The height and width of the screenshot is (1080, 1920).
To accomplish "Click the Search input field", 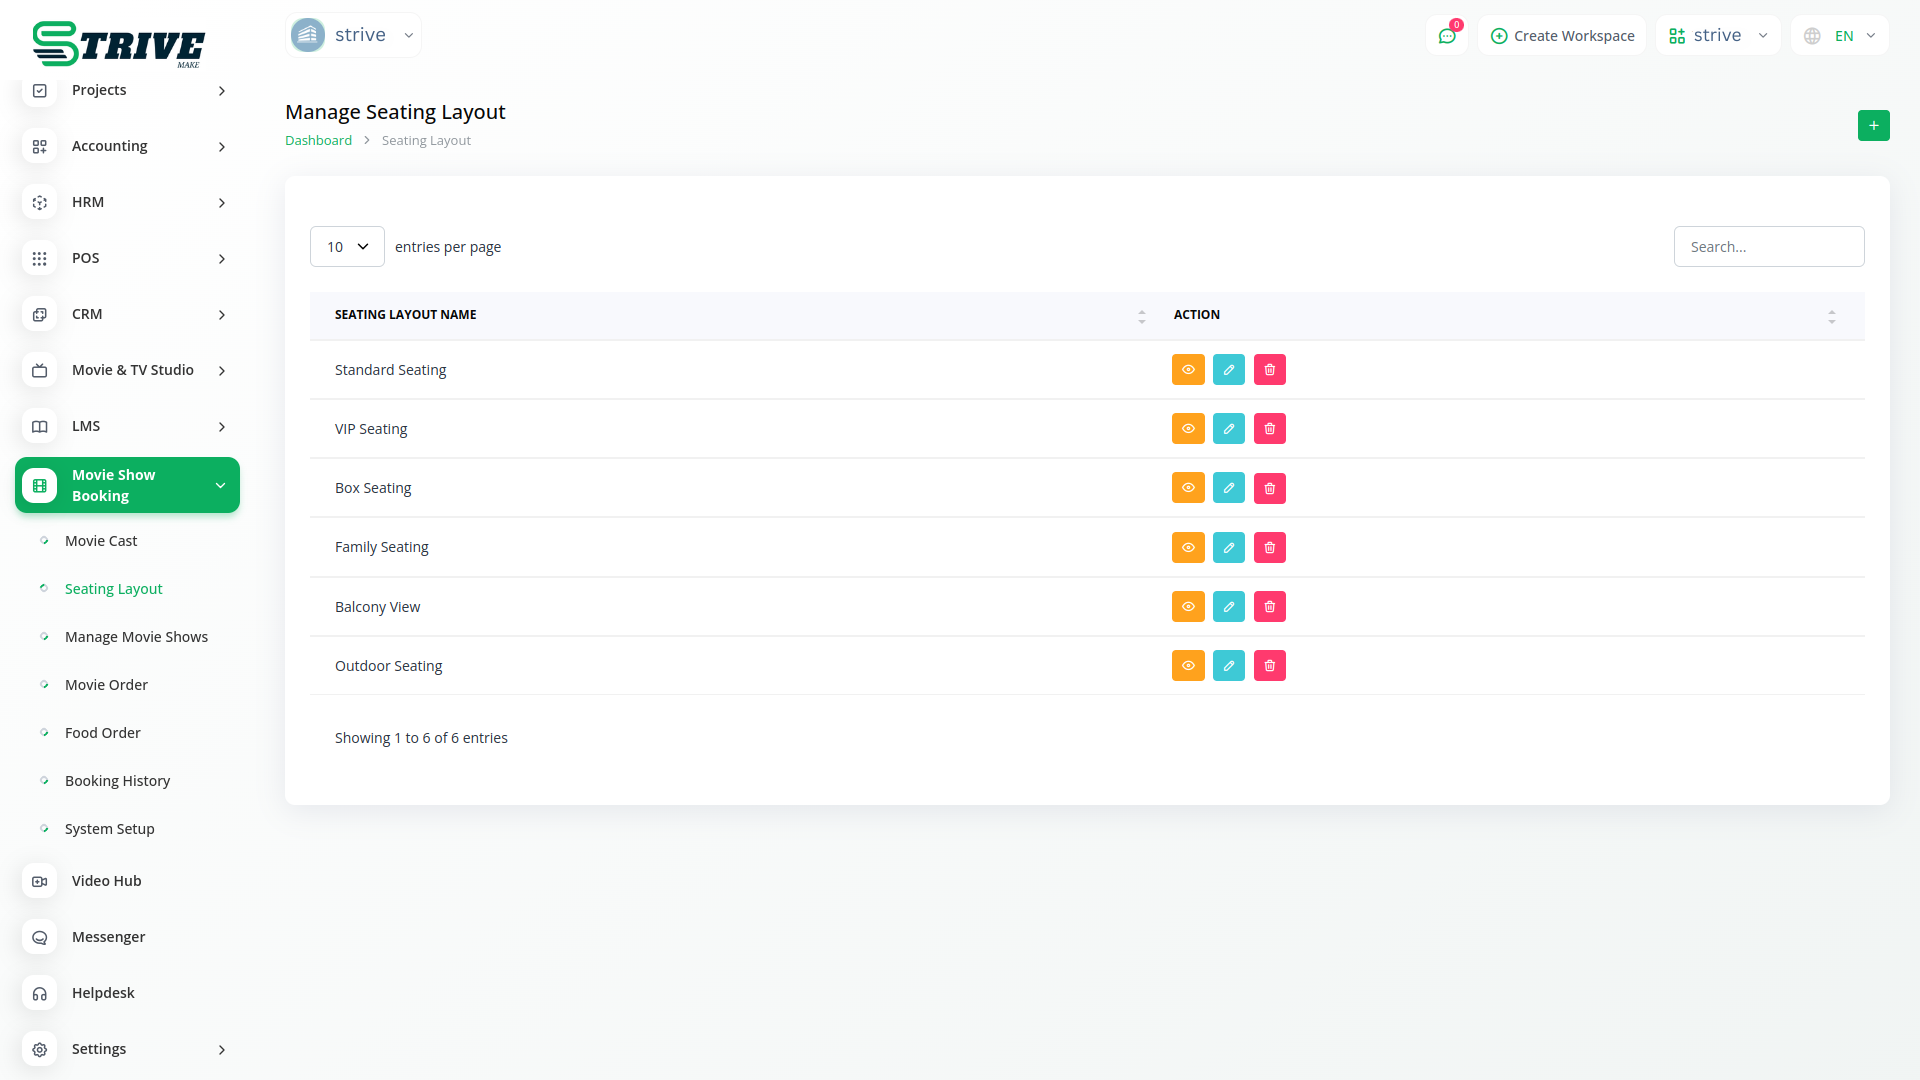I will (1768, 247).
